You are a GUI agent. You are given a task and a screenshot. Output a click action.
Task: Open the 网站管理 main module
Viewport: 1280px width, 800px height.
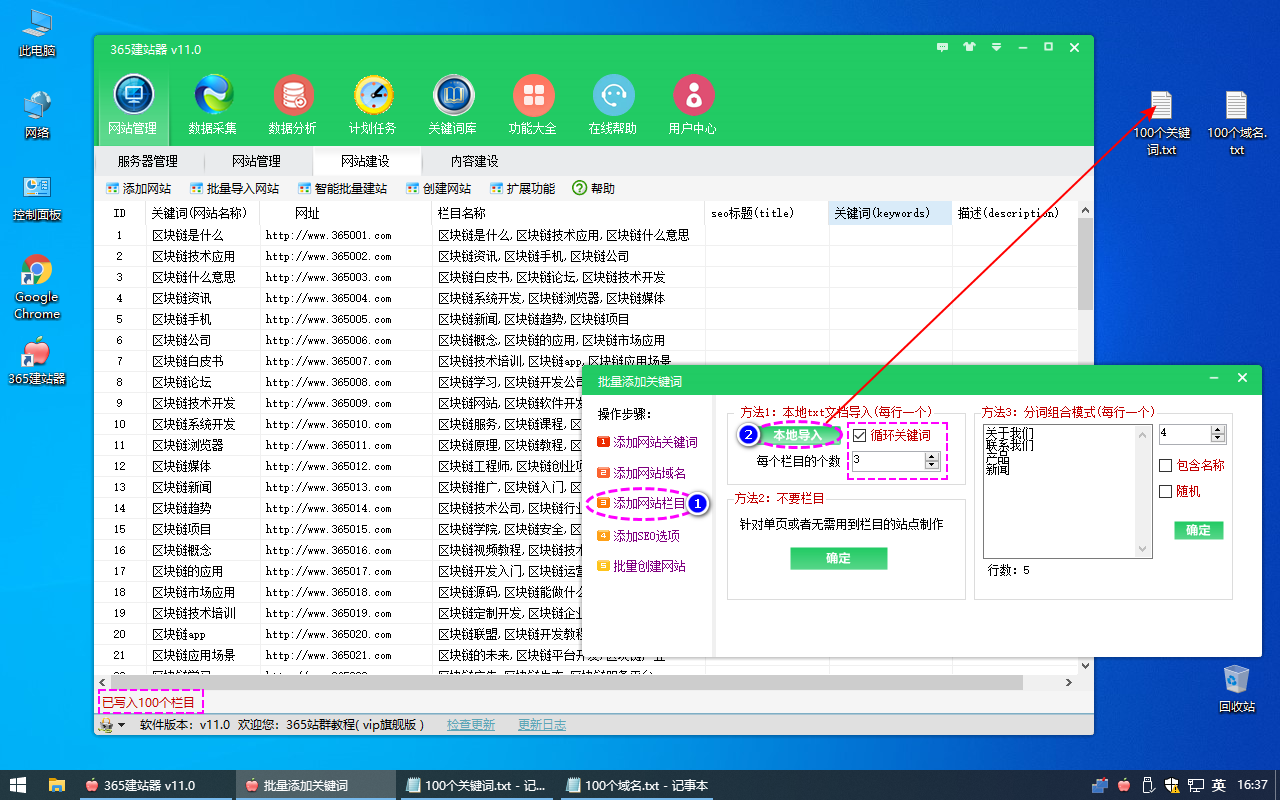click(x=133, y=106)
